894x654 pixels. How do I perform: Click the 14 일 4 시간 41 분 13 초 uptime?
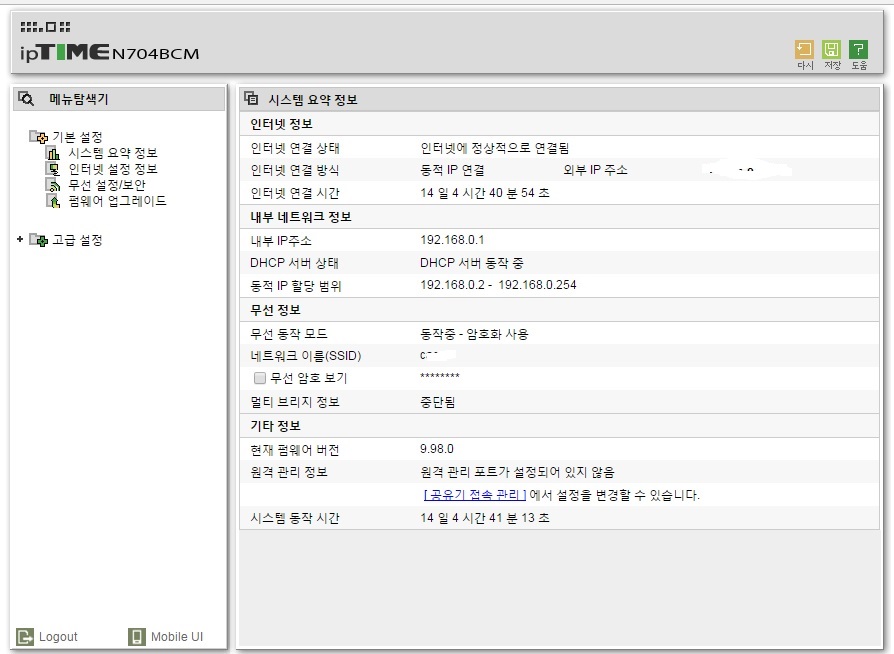click(485, 518)
